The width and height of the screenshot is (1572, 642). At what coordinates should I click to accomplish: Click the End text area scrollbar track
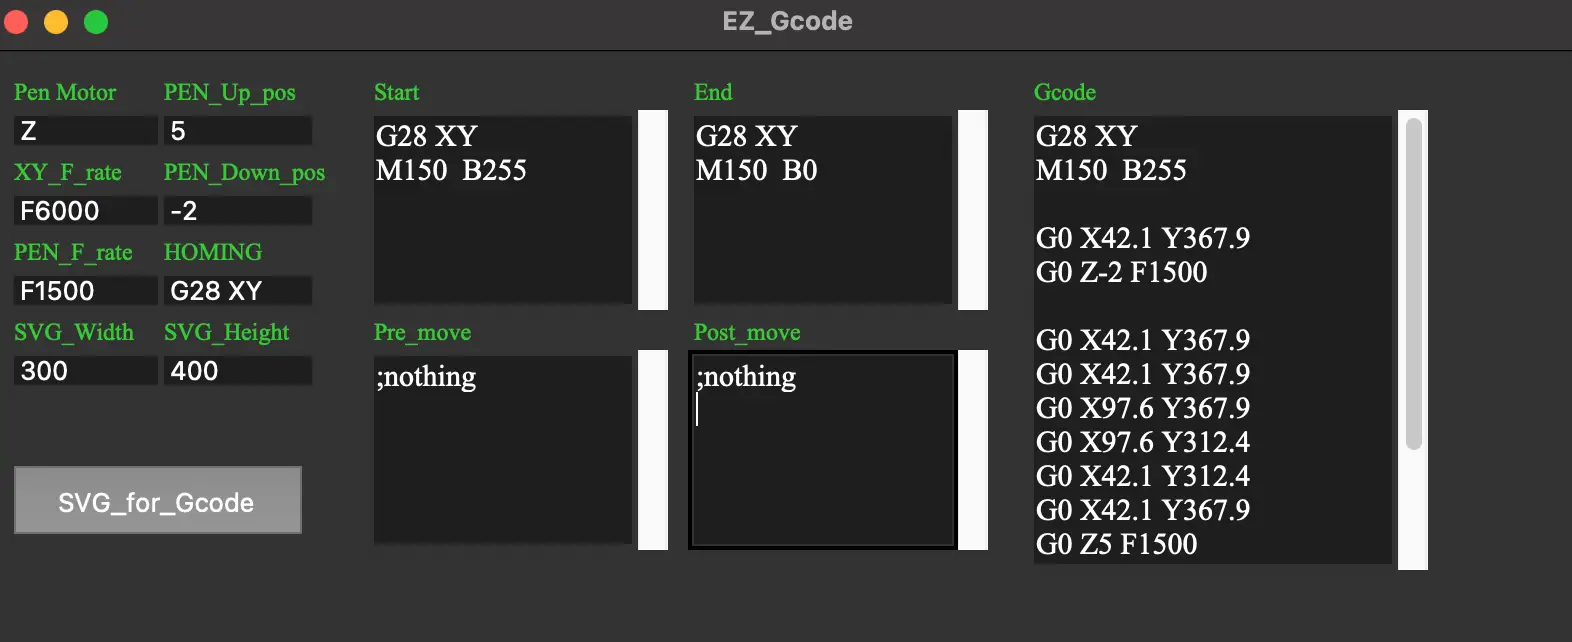(x=973, y=210)
